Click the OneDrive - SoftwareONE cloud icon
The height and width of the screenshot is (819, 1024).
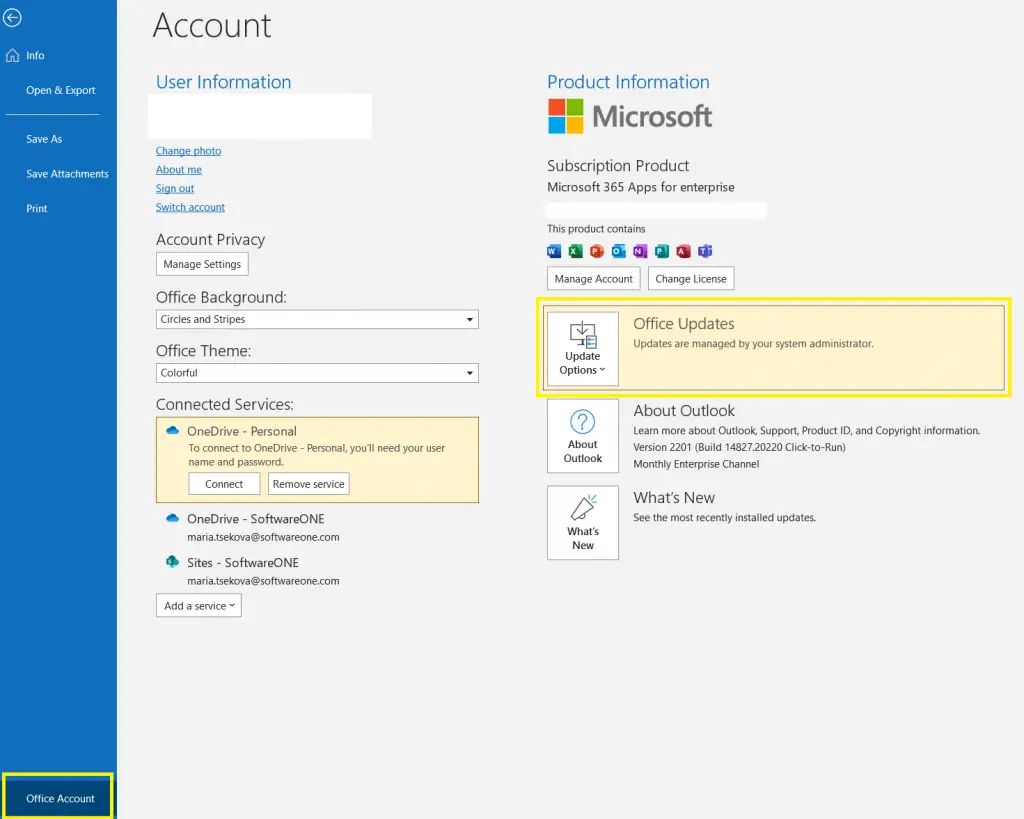tap(172, 518)
